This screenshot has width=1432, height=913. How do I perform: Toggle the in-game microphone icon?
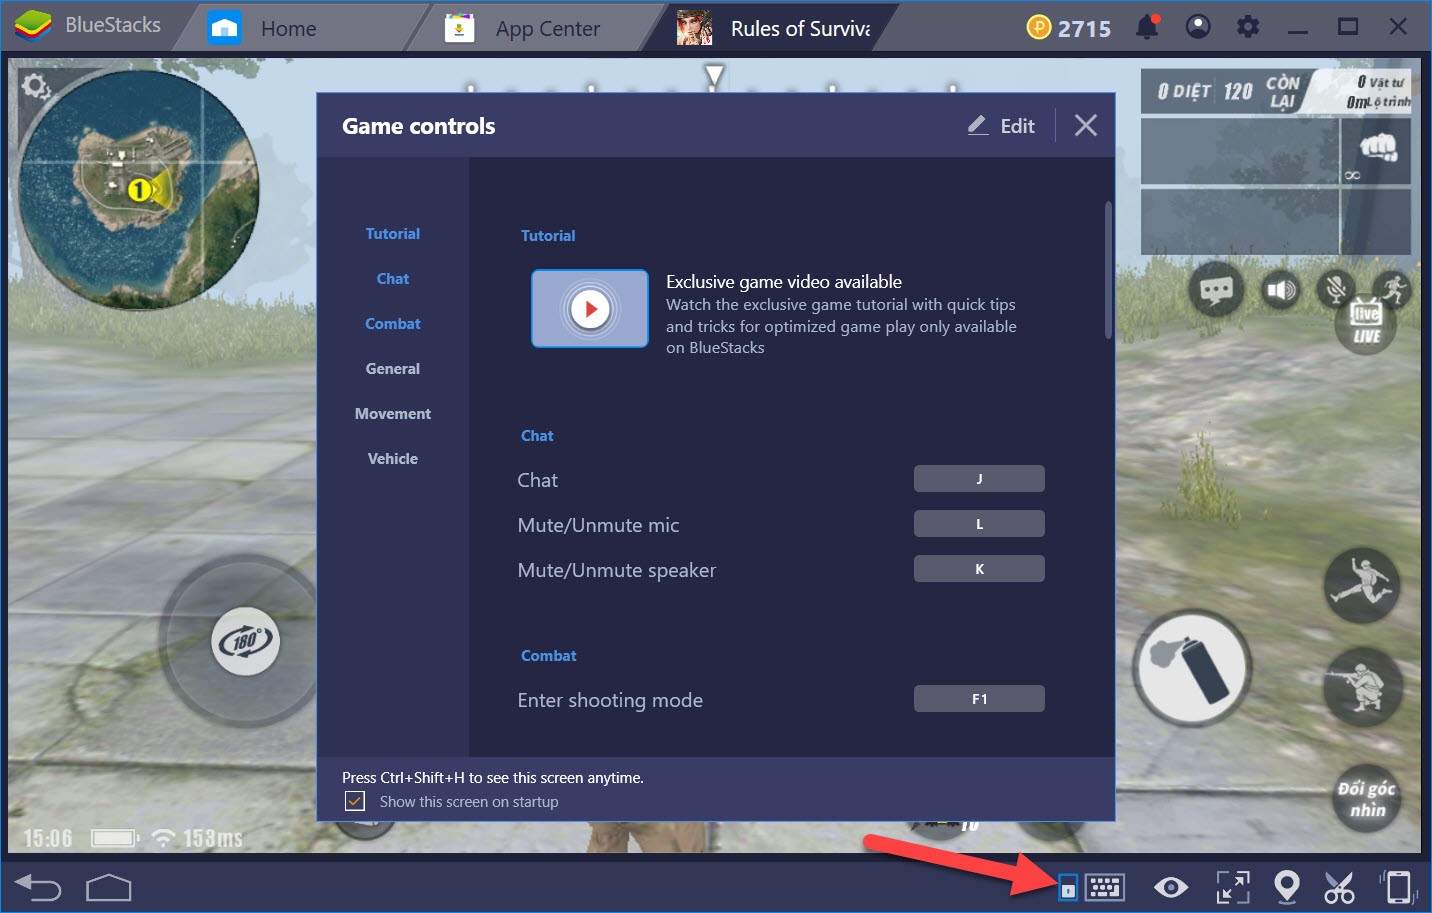(x=1334, y=290)
